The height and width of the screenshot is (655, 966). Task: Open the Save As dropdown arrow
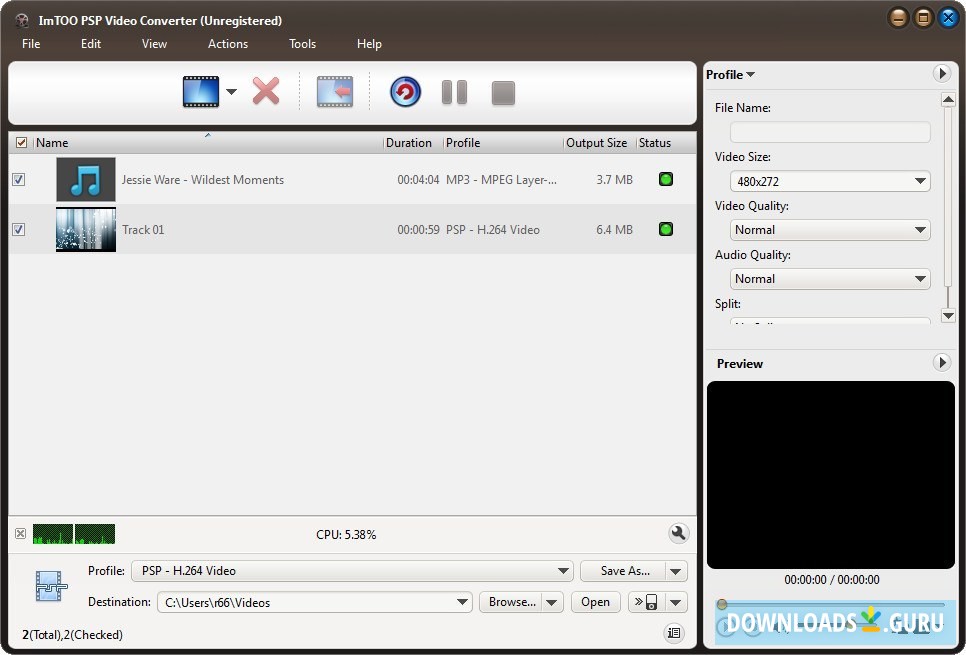[x=676, y=571]
